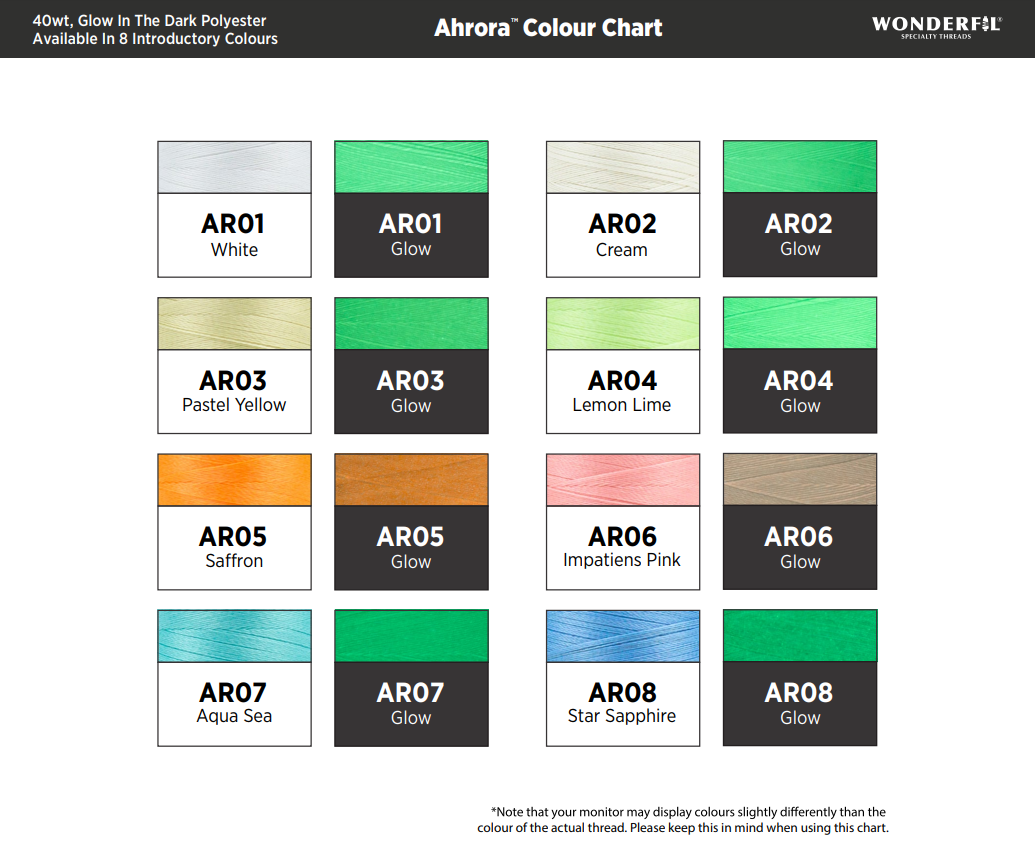Screen dimensions: 1035x868
Task: Click the AR06 Impatiens Pink swatch
Action: [x=622, y=480]
